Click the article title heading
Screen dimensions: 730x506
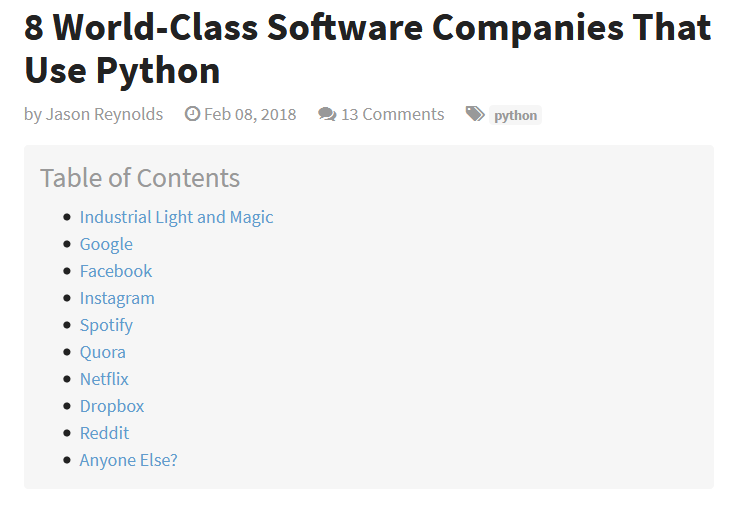click(368, 49)
